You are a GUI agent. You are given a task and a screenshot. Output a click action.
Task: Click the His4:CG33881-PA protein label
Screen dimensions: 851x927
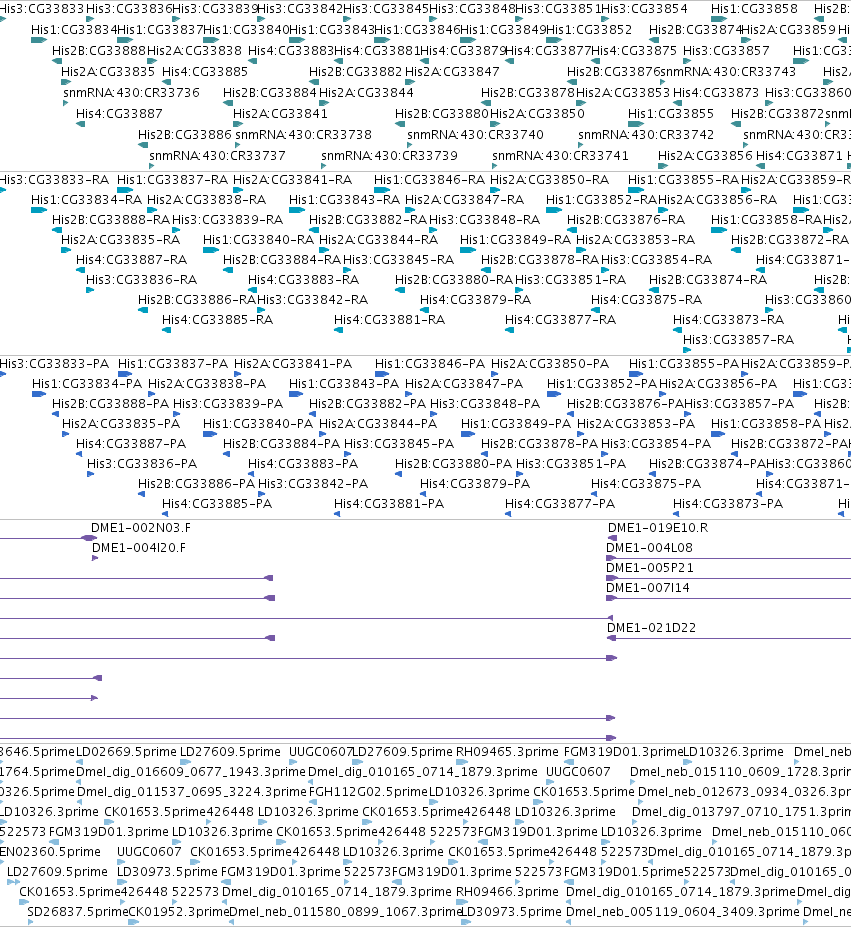click(x=389, y=504)
